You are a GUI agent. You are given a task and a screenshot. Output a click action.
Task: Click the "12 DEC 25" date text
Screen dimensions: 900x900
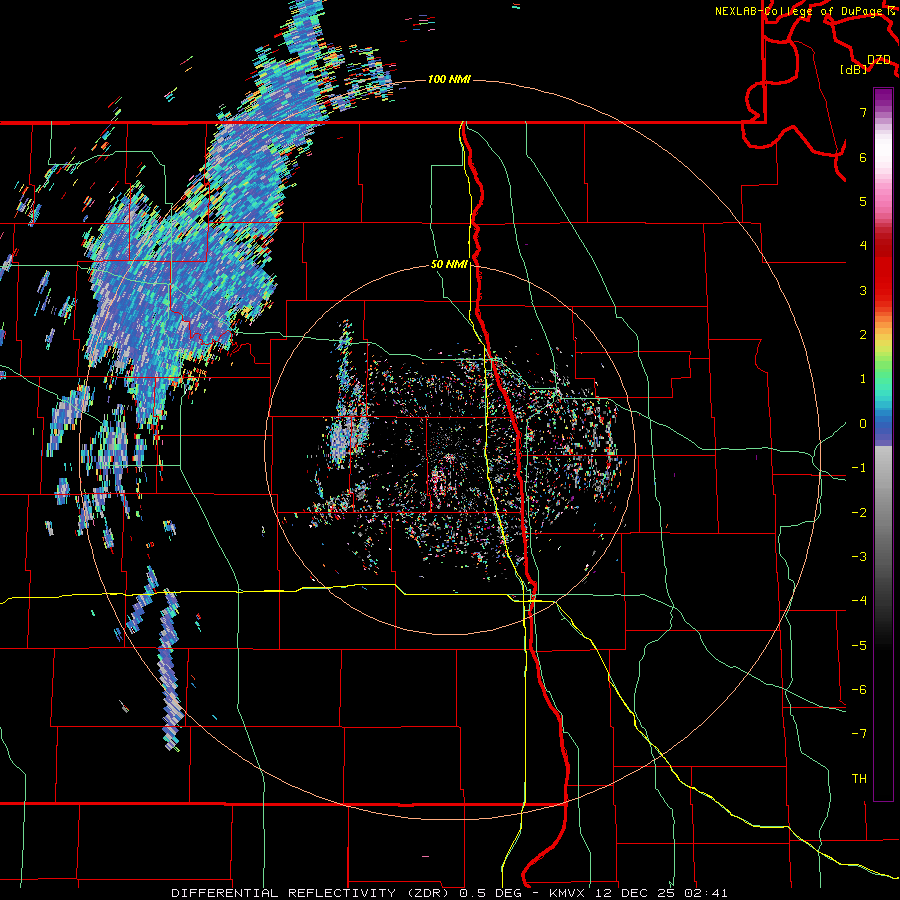click(634, 893)
